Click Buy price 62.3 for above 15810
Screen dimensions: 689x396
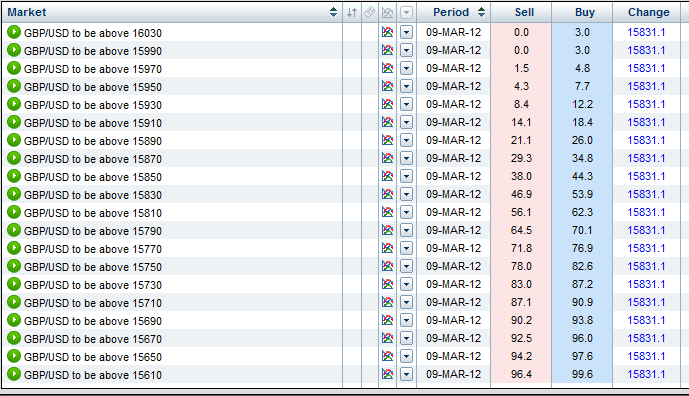click(582, 212)
